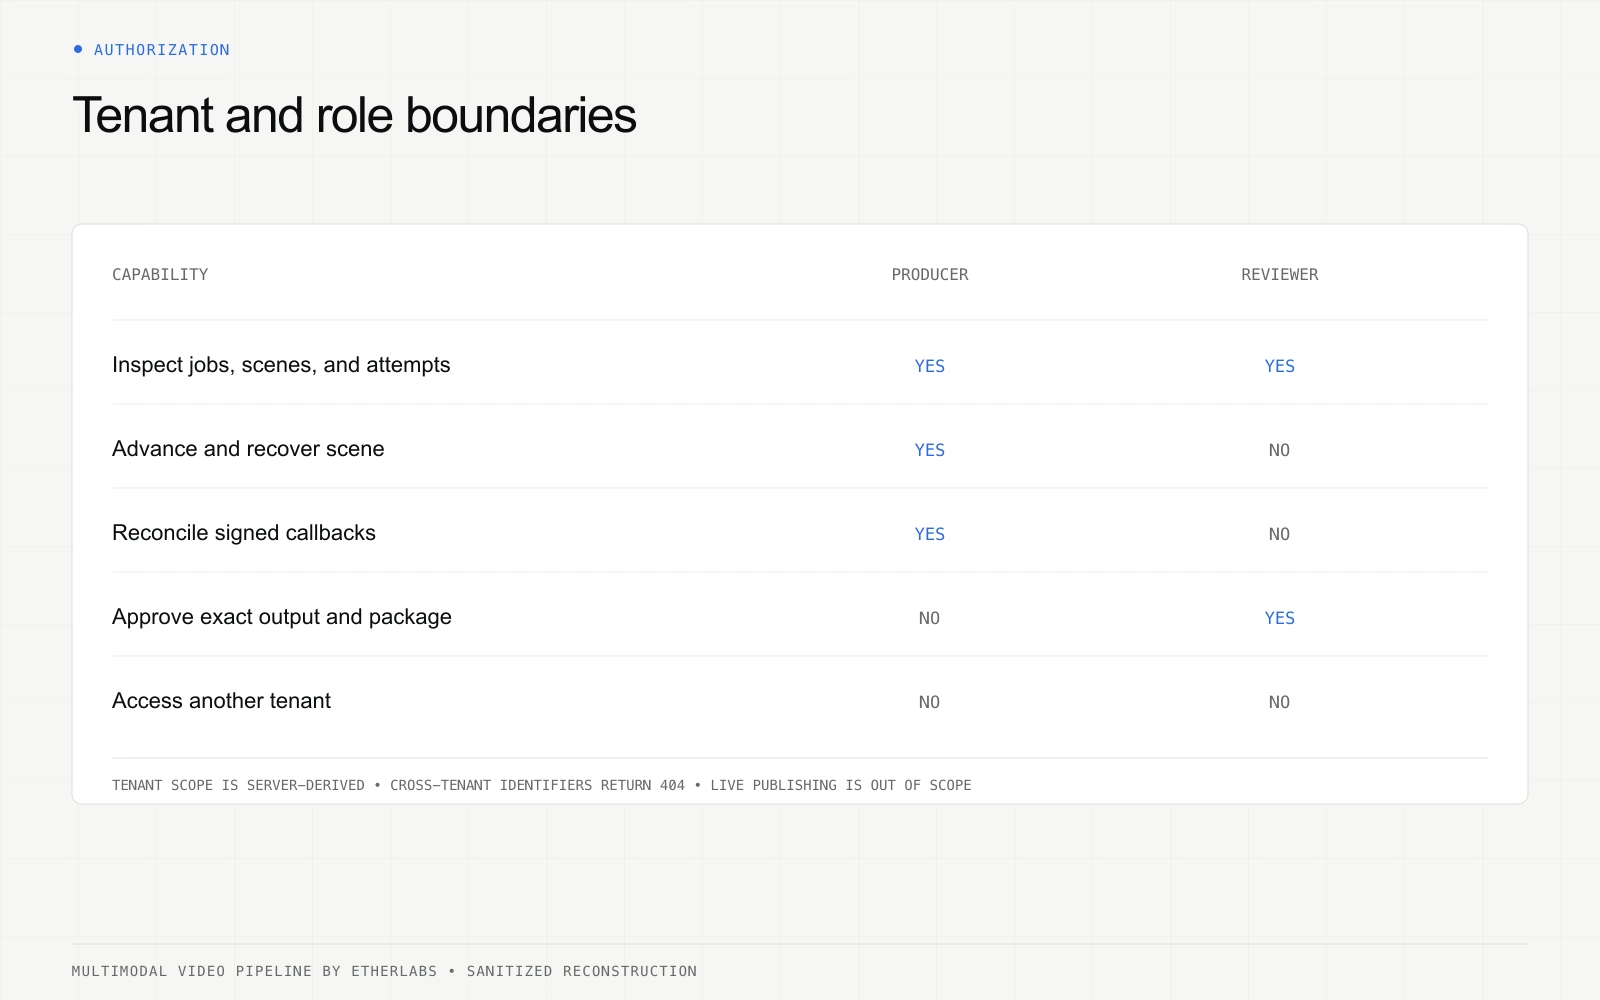The image size is (1600, 1000).
Task: Click Reviewer YES for Approve exact output
Action: click(x=1280, y=618)
